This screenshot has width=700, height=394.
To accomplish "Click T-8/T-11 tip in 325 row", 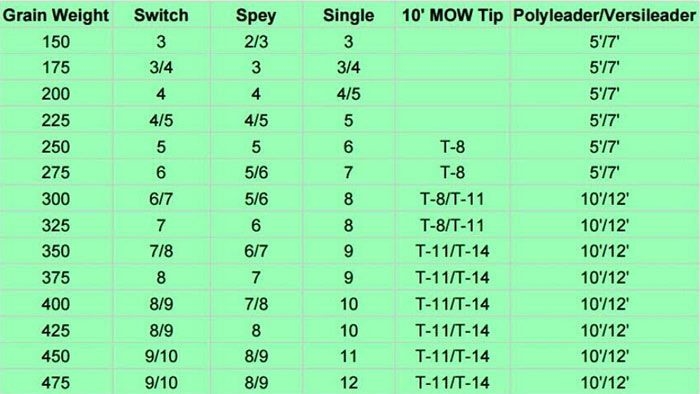I will pyautogui.click(x=452, y=225).
